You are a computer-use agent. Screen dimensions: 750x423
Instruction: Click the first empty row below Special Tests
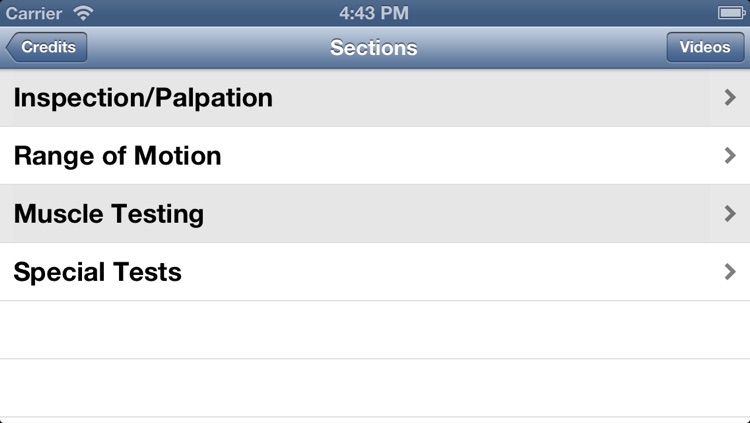375,330
